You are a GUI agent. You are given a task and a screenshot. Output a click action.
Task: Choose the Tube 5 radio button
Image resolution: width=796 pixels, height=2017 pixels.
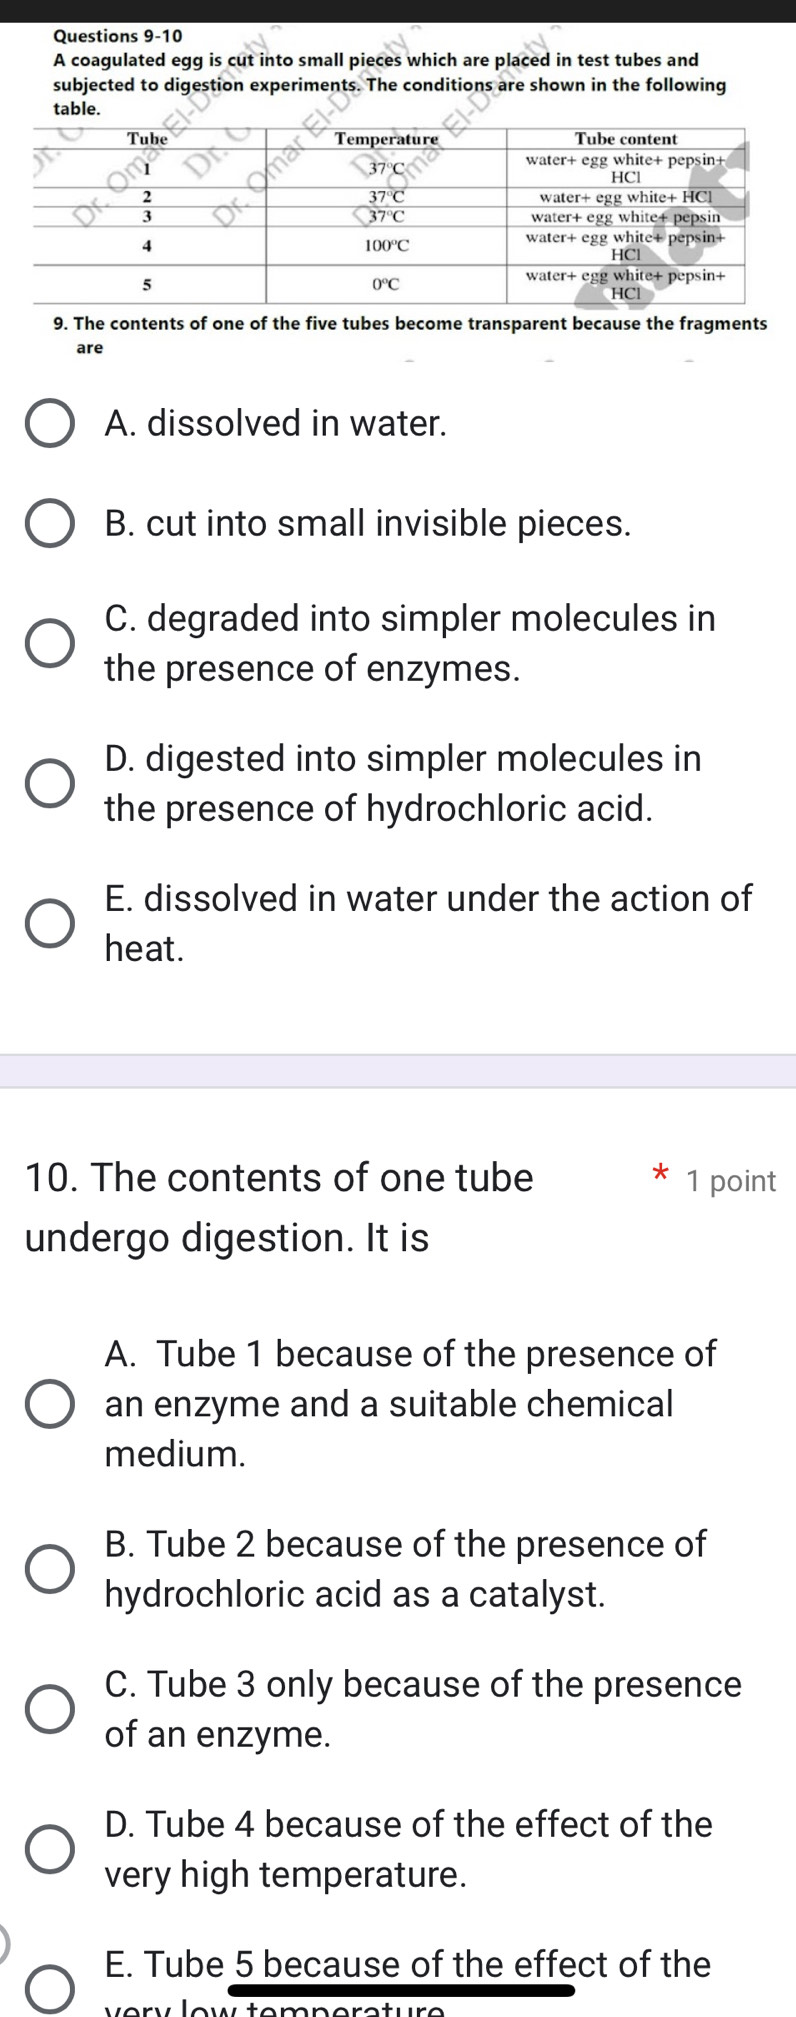point(49,1988)
